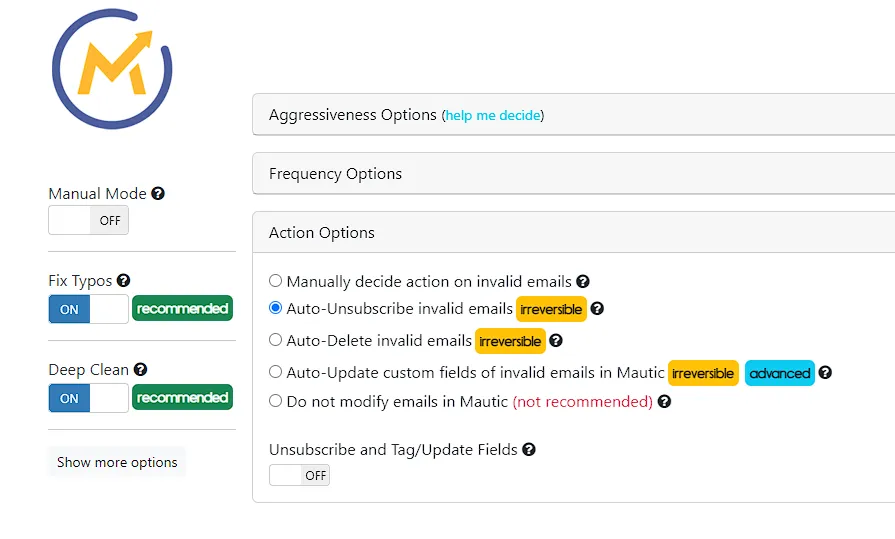Turn off the Deep Clean switch
This screenshot has height=539, width=895.
coord(88,398)
